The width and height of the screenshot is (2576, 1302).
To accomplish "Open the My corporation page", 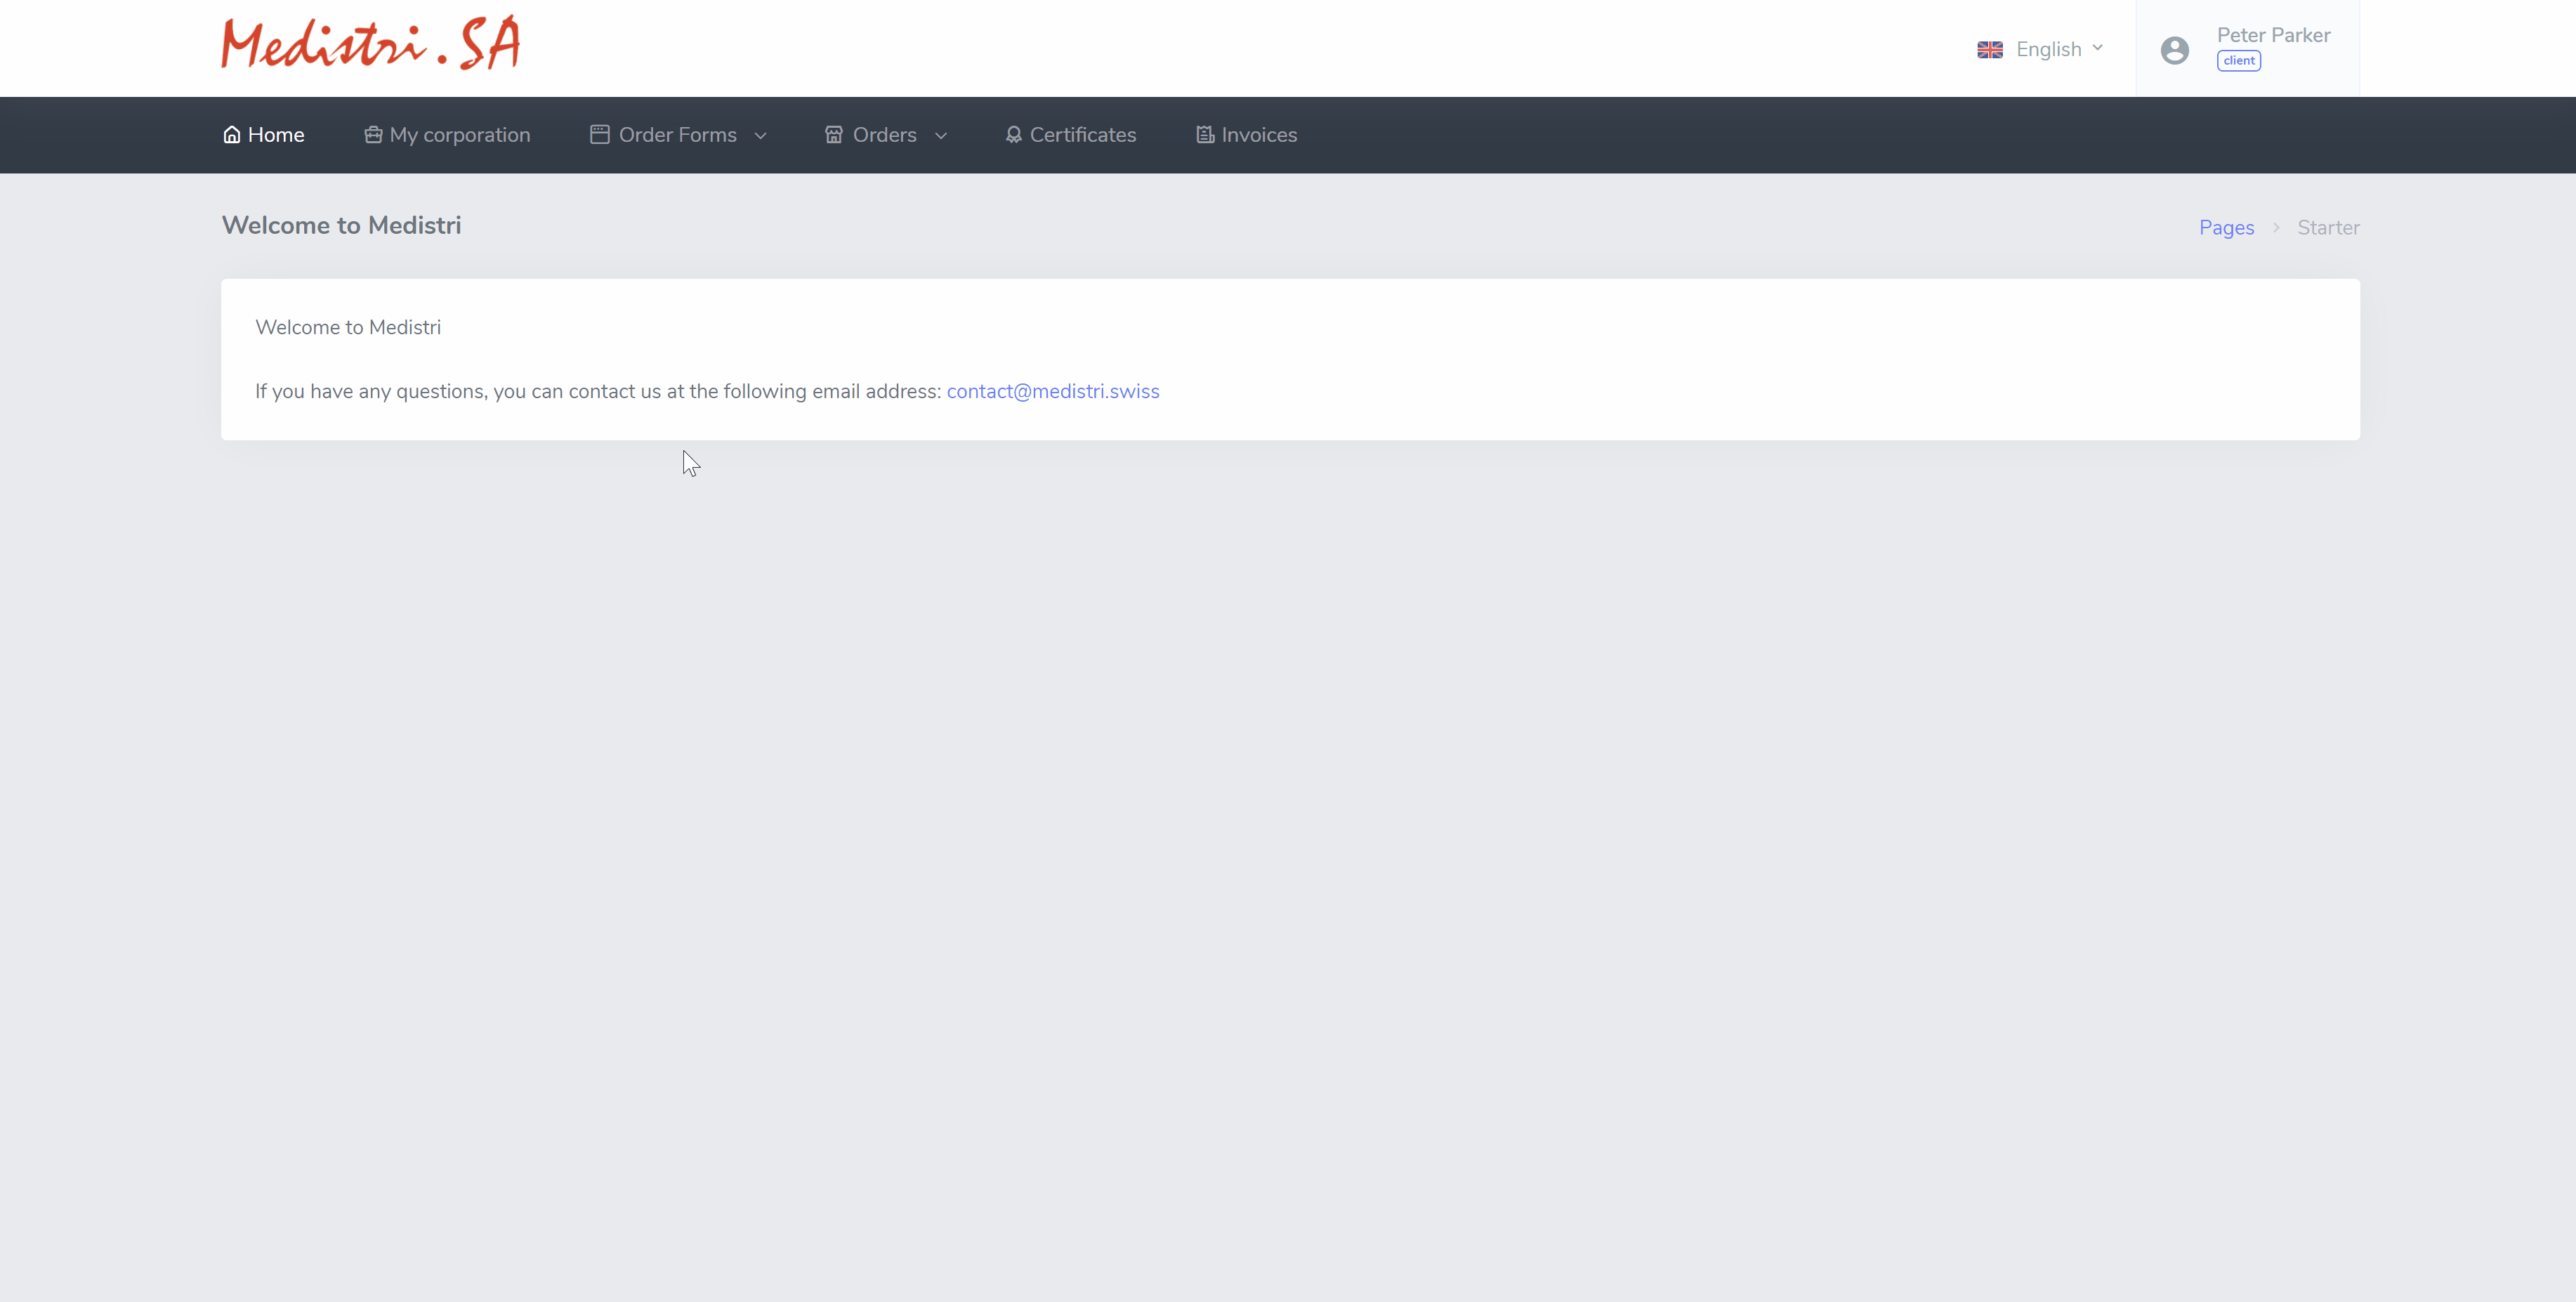I will [447, 135].
